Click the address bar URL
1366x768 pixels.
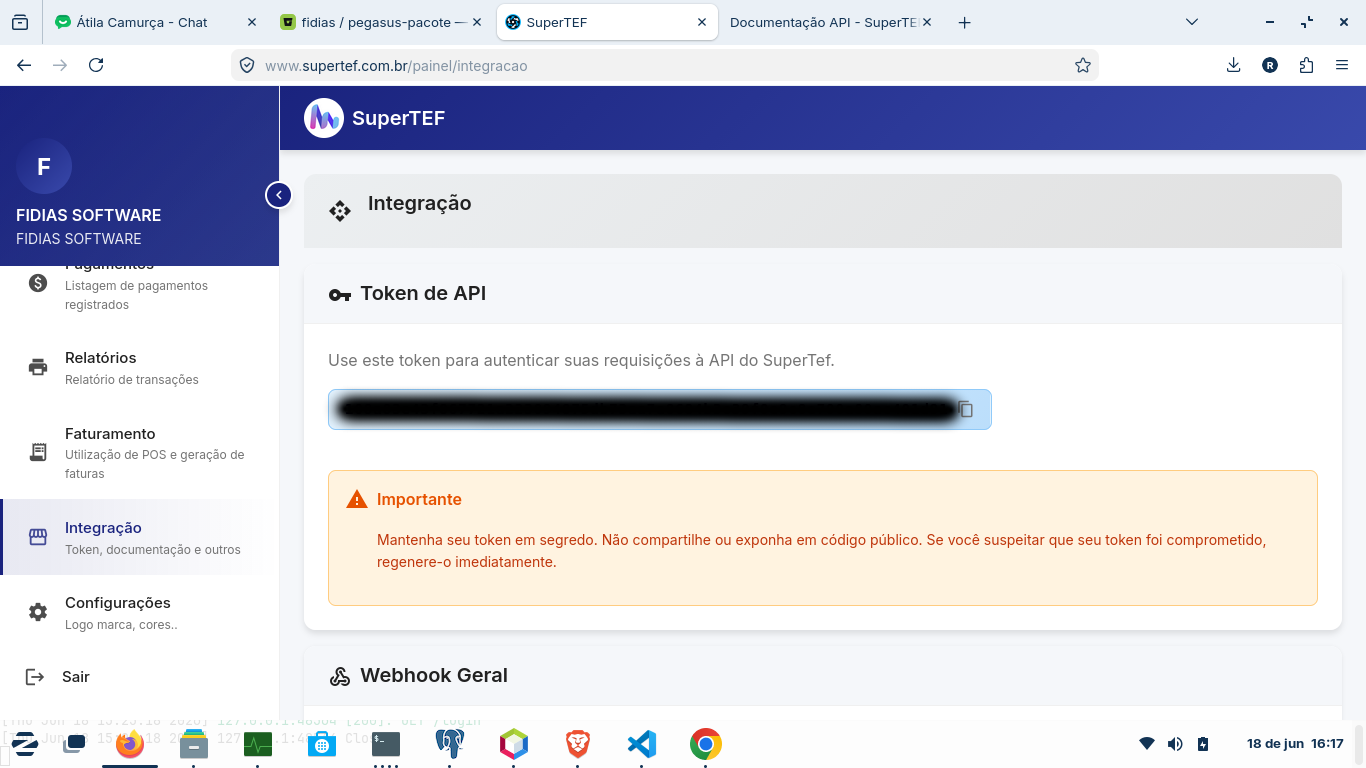click(396, 66)
